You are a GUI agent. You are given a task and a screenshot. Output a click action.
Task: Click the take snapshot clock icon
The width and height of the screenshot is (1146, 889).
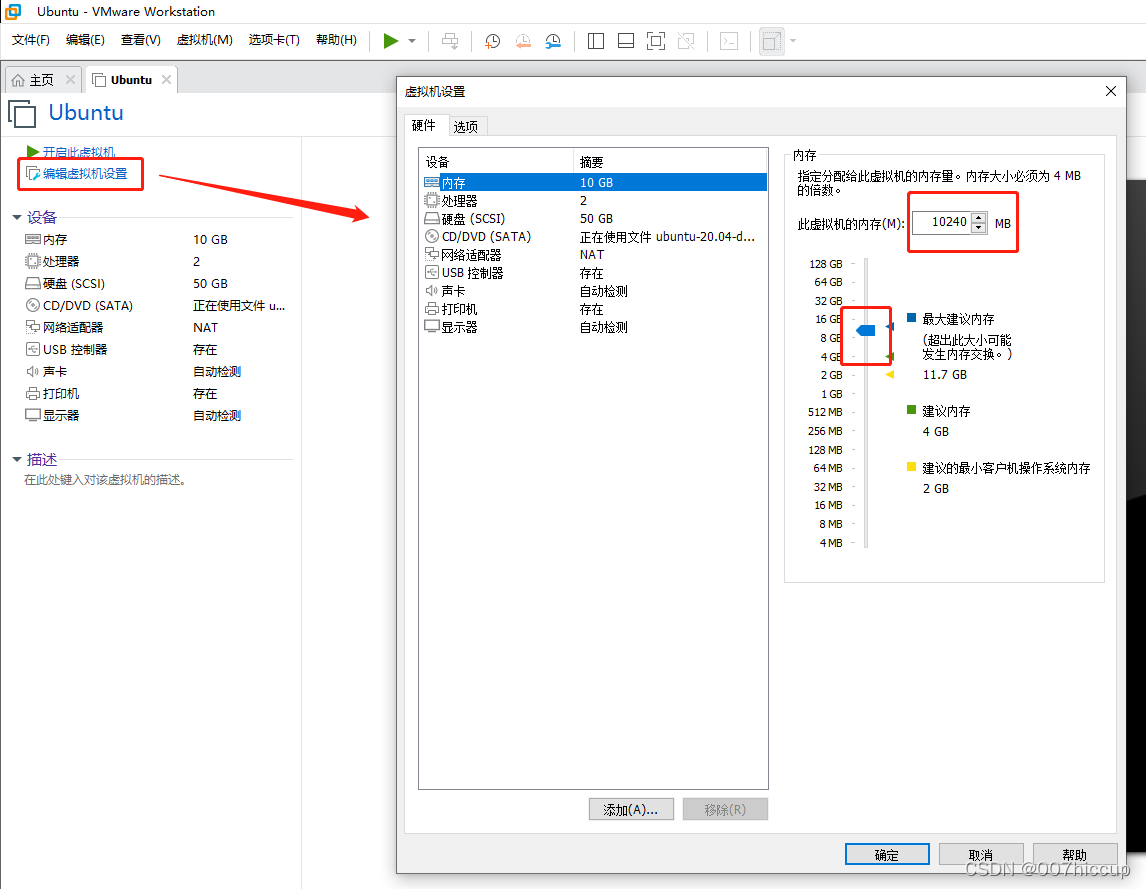pos(493,41)
